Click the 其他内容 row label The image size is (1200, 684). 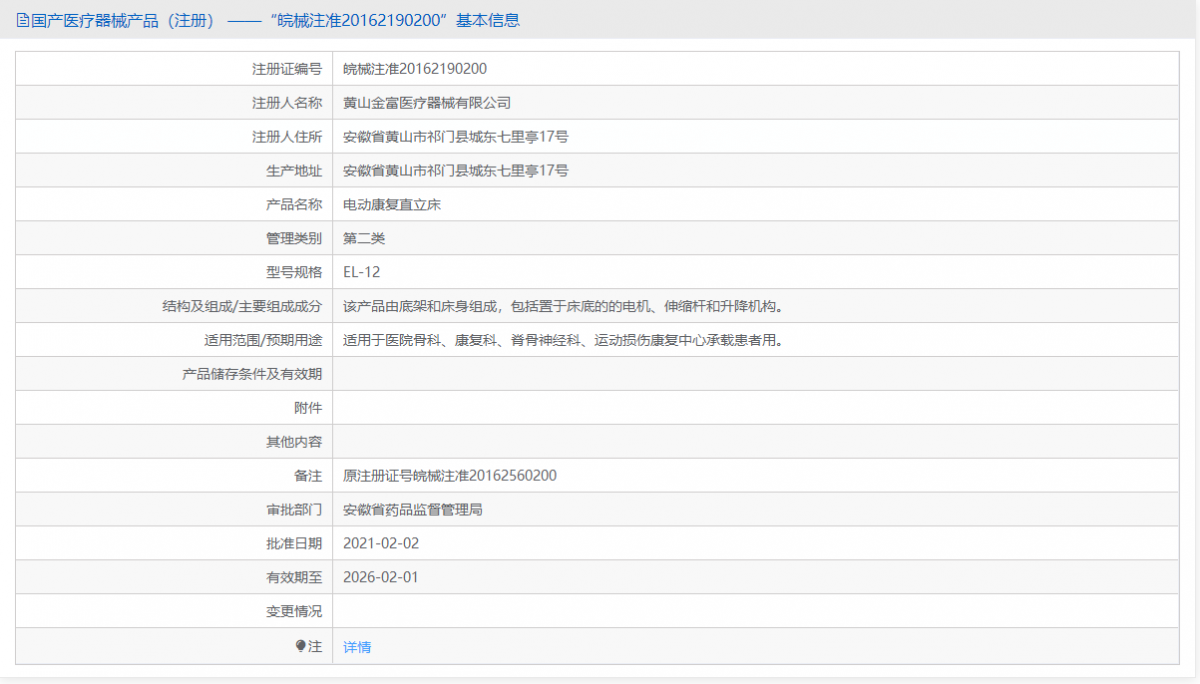pos(294,442)
